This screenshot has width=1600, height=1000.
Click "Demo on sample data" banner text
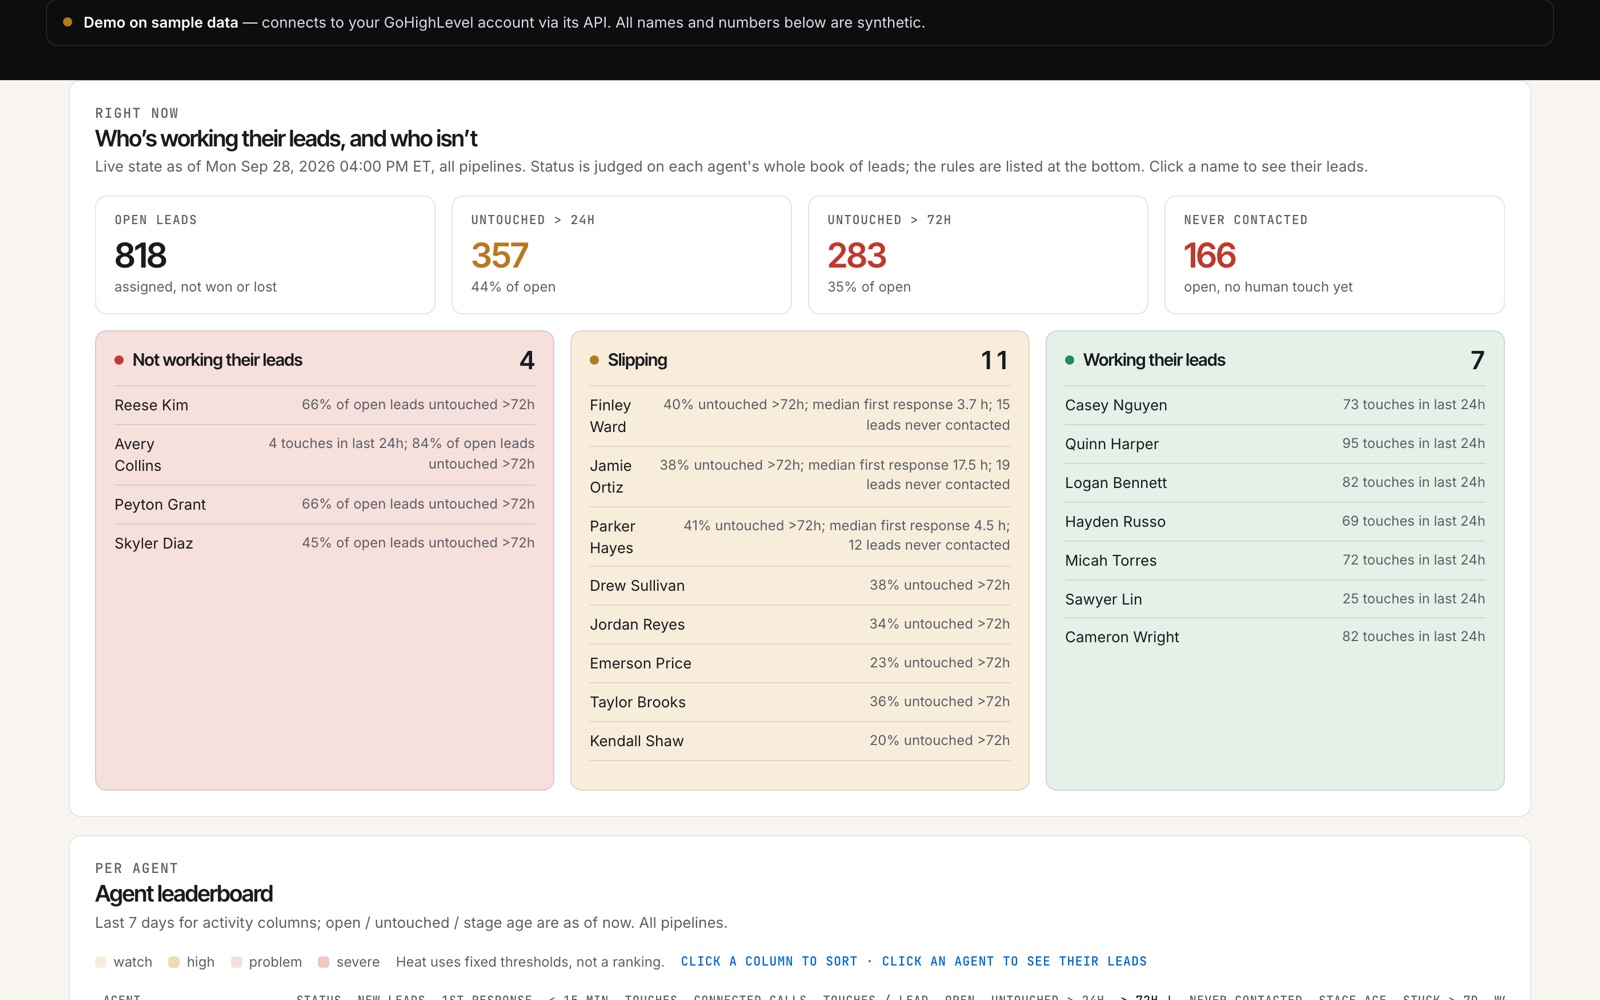(x=161, y=22)
